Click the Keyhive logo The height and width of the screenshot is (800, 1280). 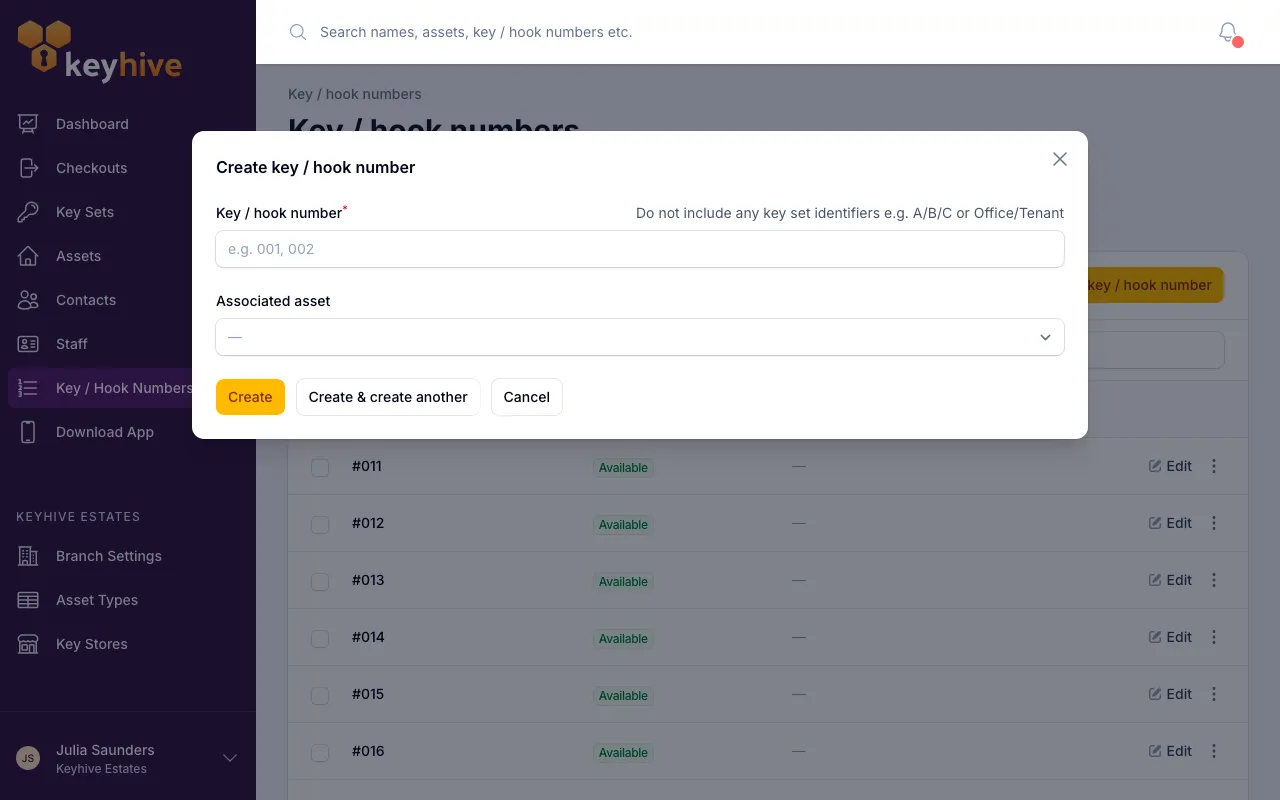pos(100,50)
